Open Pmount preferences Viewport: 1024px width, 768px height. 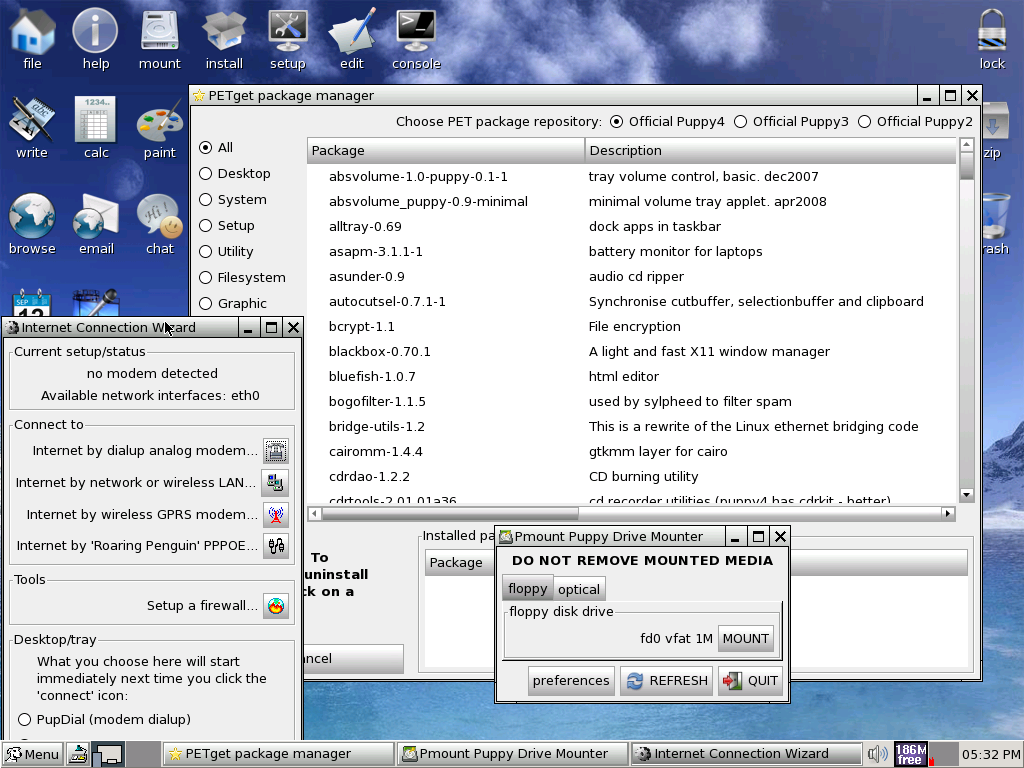[571, 681]
